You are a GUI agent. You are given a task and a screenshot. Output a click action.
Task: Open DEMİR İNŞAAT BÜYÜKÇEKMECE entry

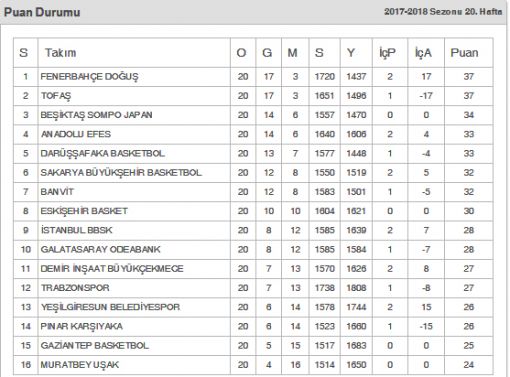tap(112, 269)
